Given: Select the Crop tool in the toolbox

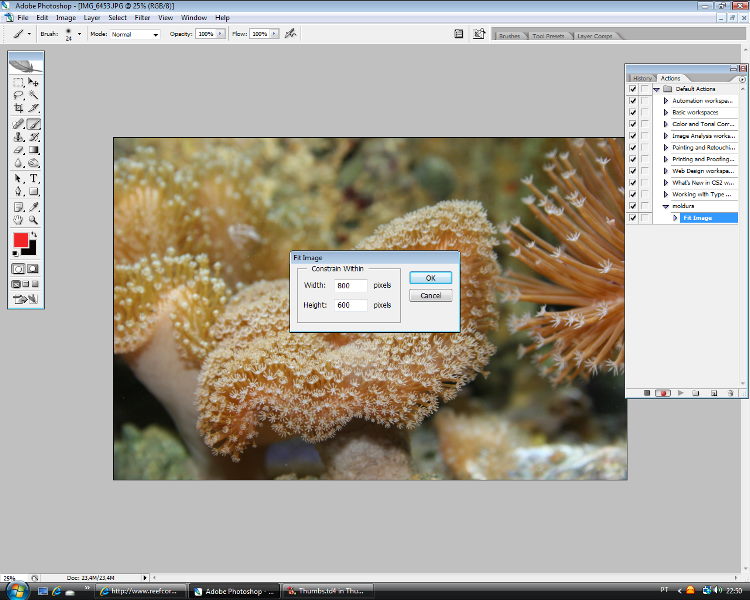Looking at the screenshot, I should 19,108.
